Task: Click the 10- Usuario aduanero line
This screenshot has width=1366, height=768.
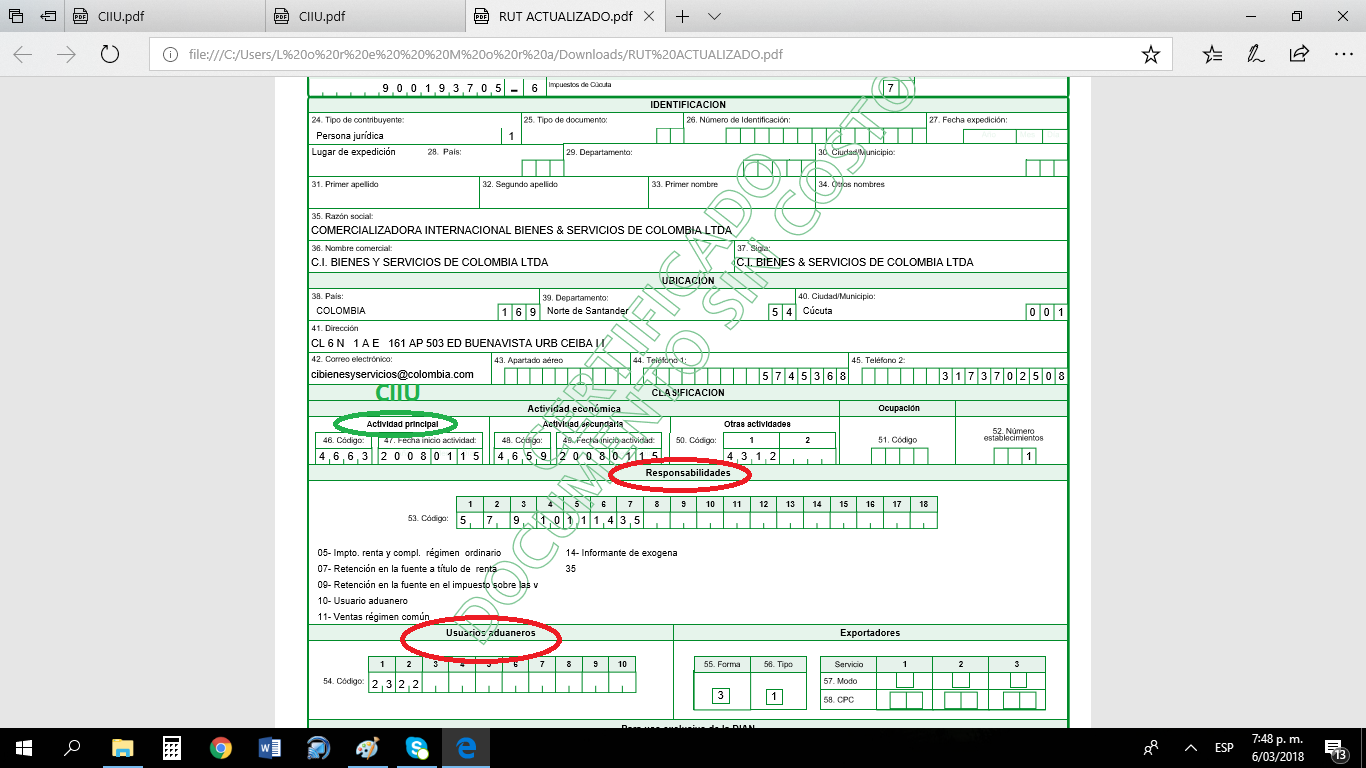Action: coord(362,601)
